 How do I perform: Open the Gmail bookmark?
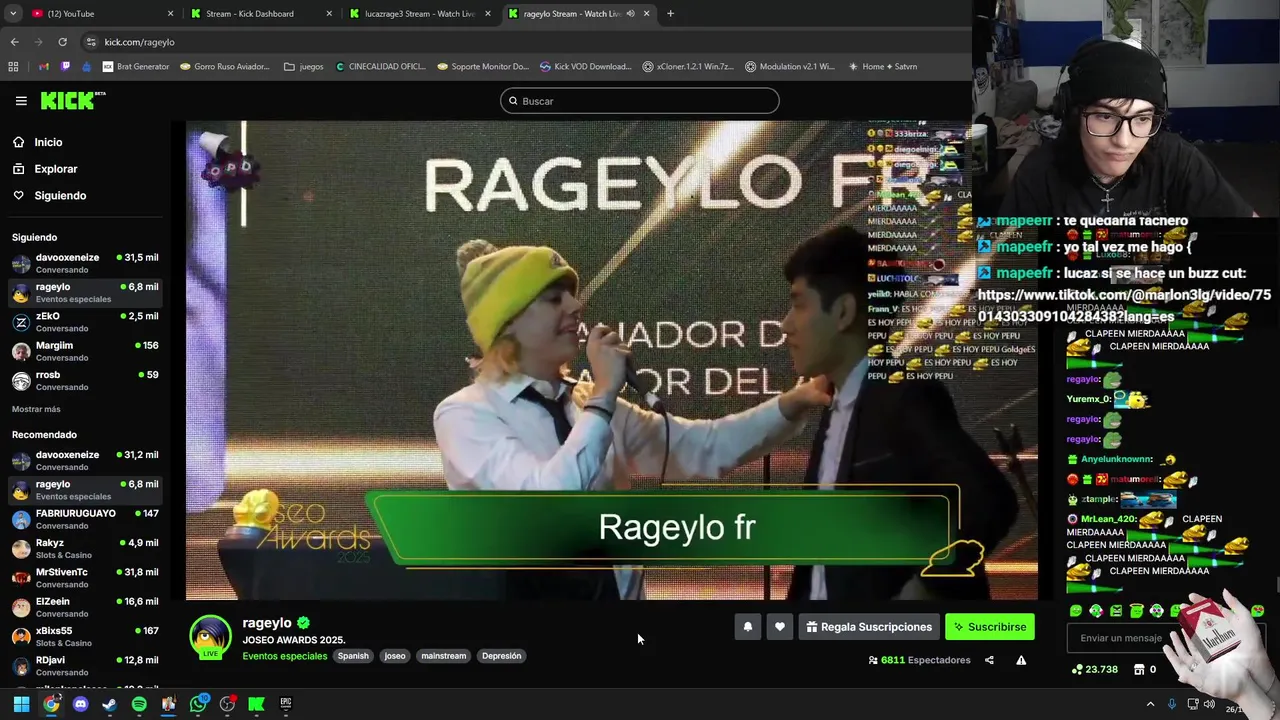click(43, 67)
